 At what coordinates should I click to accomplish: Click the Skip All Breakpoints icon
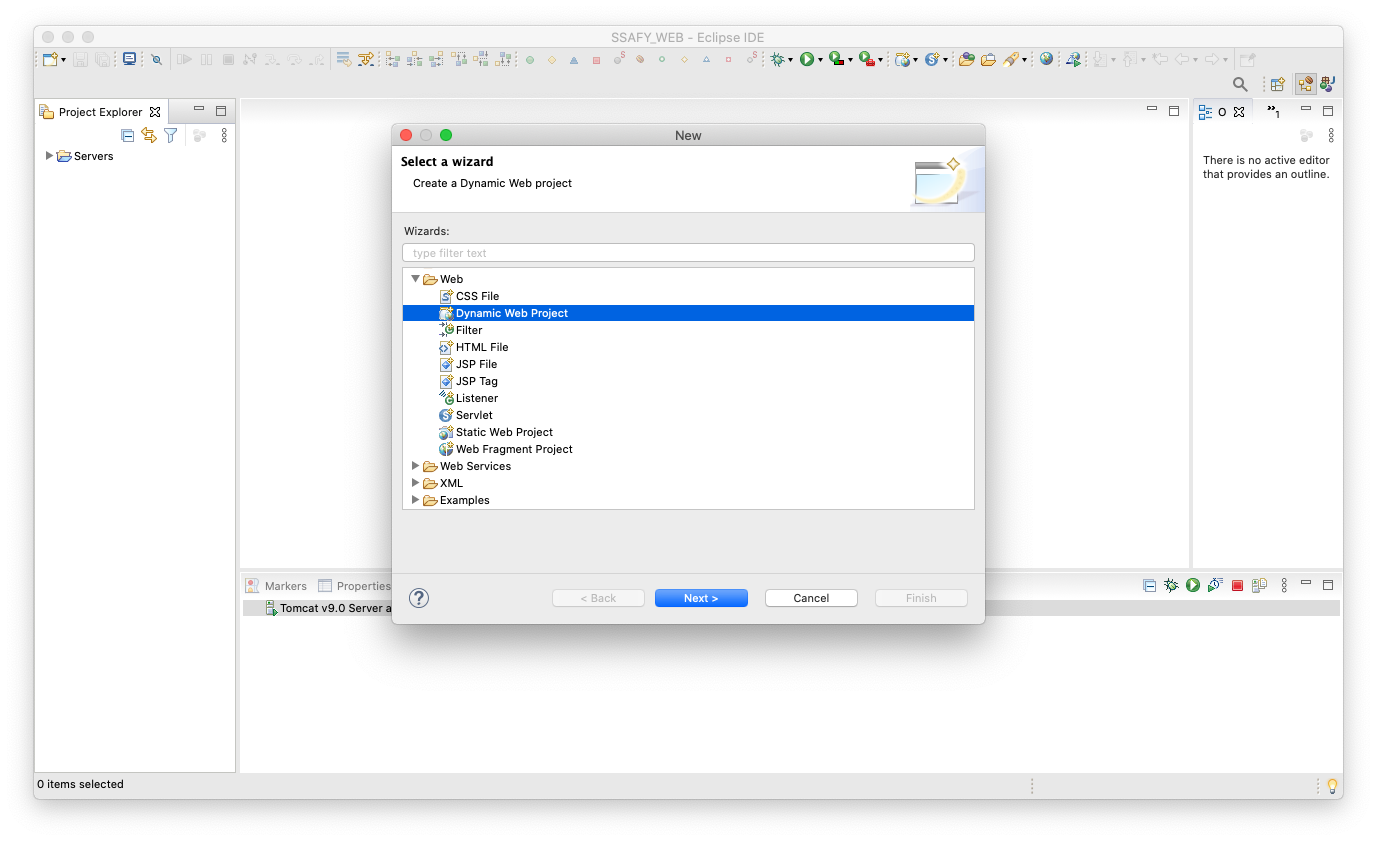pos(157,59)
